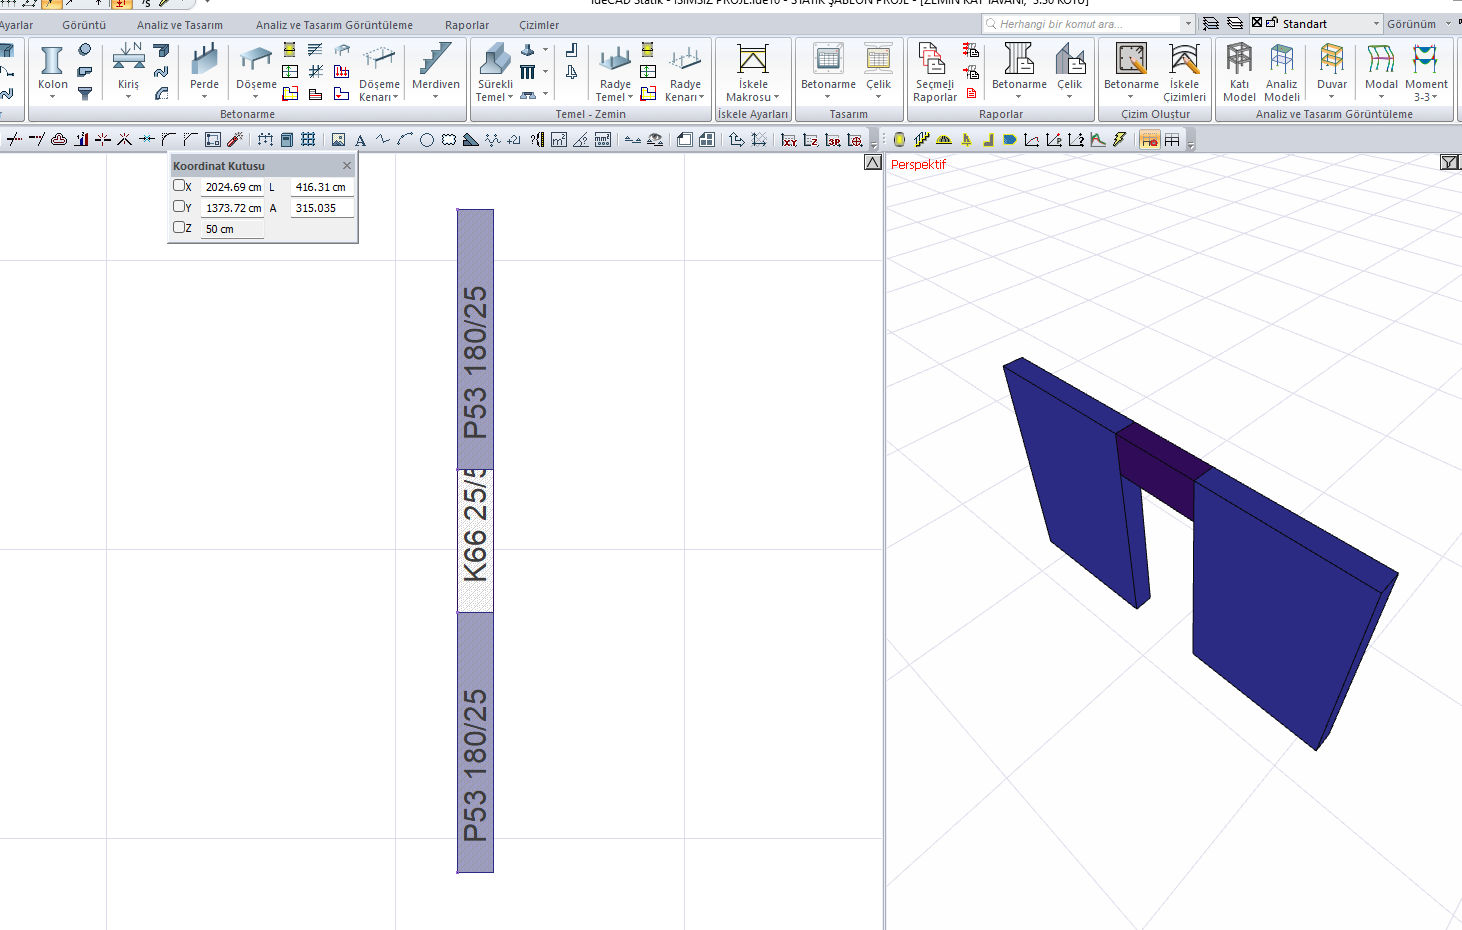Toggle the Z coordinate lock checkbox
This screenshot has width=1462, height=930.
pyautogui.click(x=179, y=228)
